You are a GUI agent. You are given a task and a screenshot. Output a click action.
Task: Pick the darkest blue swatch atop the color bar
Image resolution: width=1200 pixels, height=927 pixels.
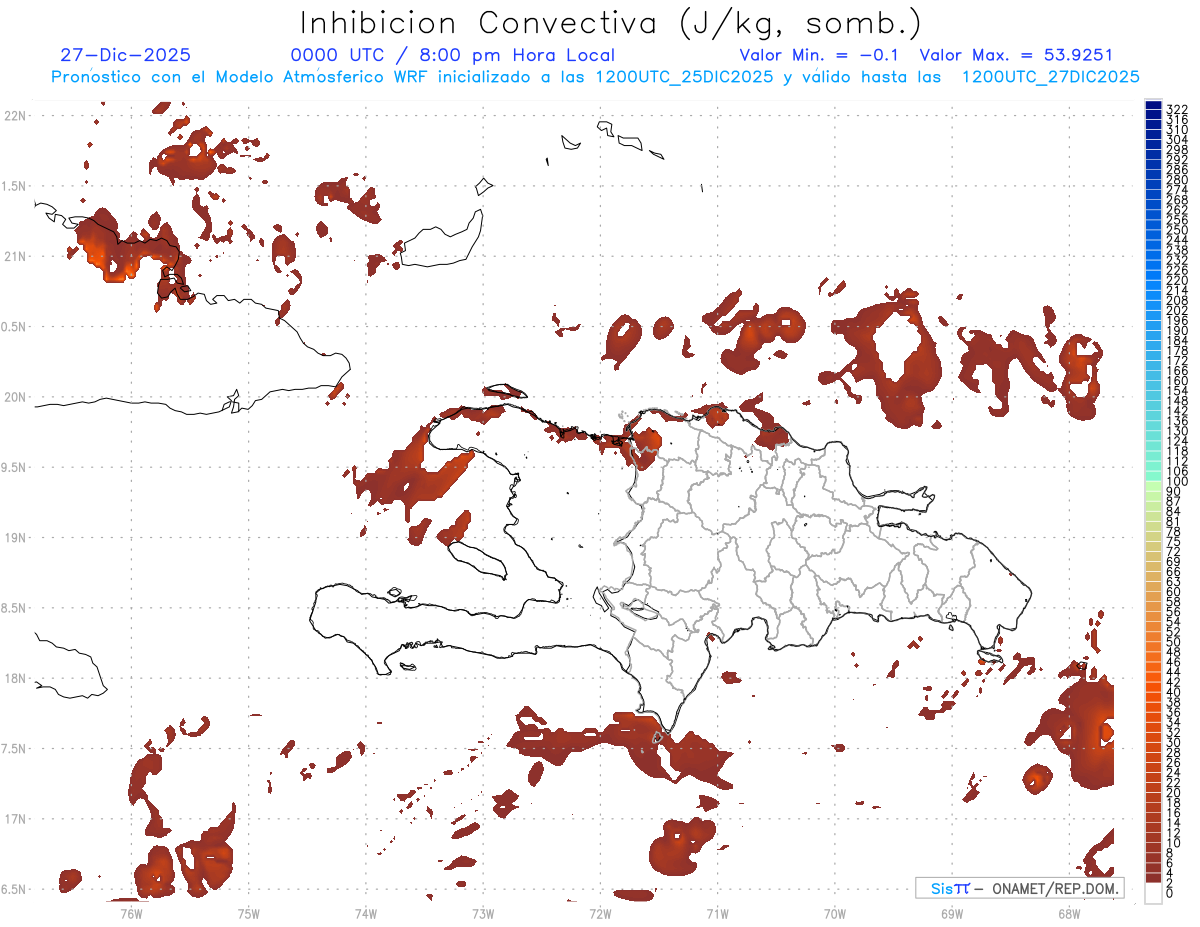click(x=1153, y=106)
